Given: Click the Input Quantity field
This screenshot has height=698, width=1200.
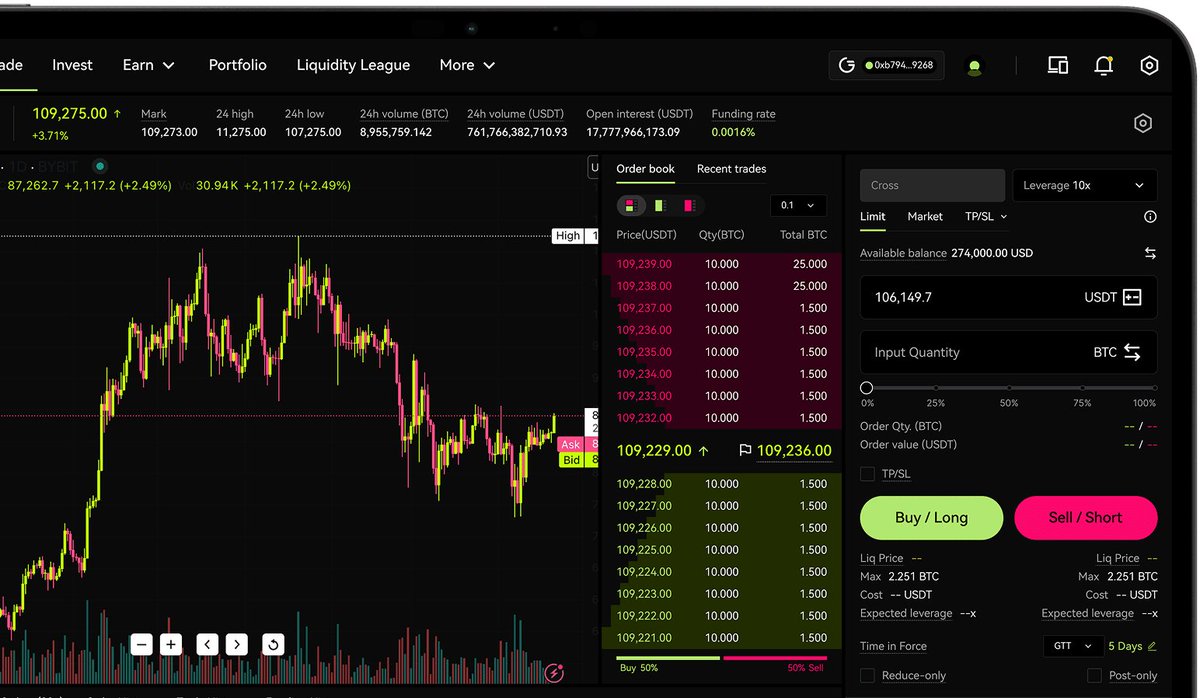Looking at the screenshot, I should (x=1008, y=352).
